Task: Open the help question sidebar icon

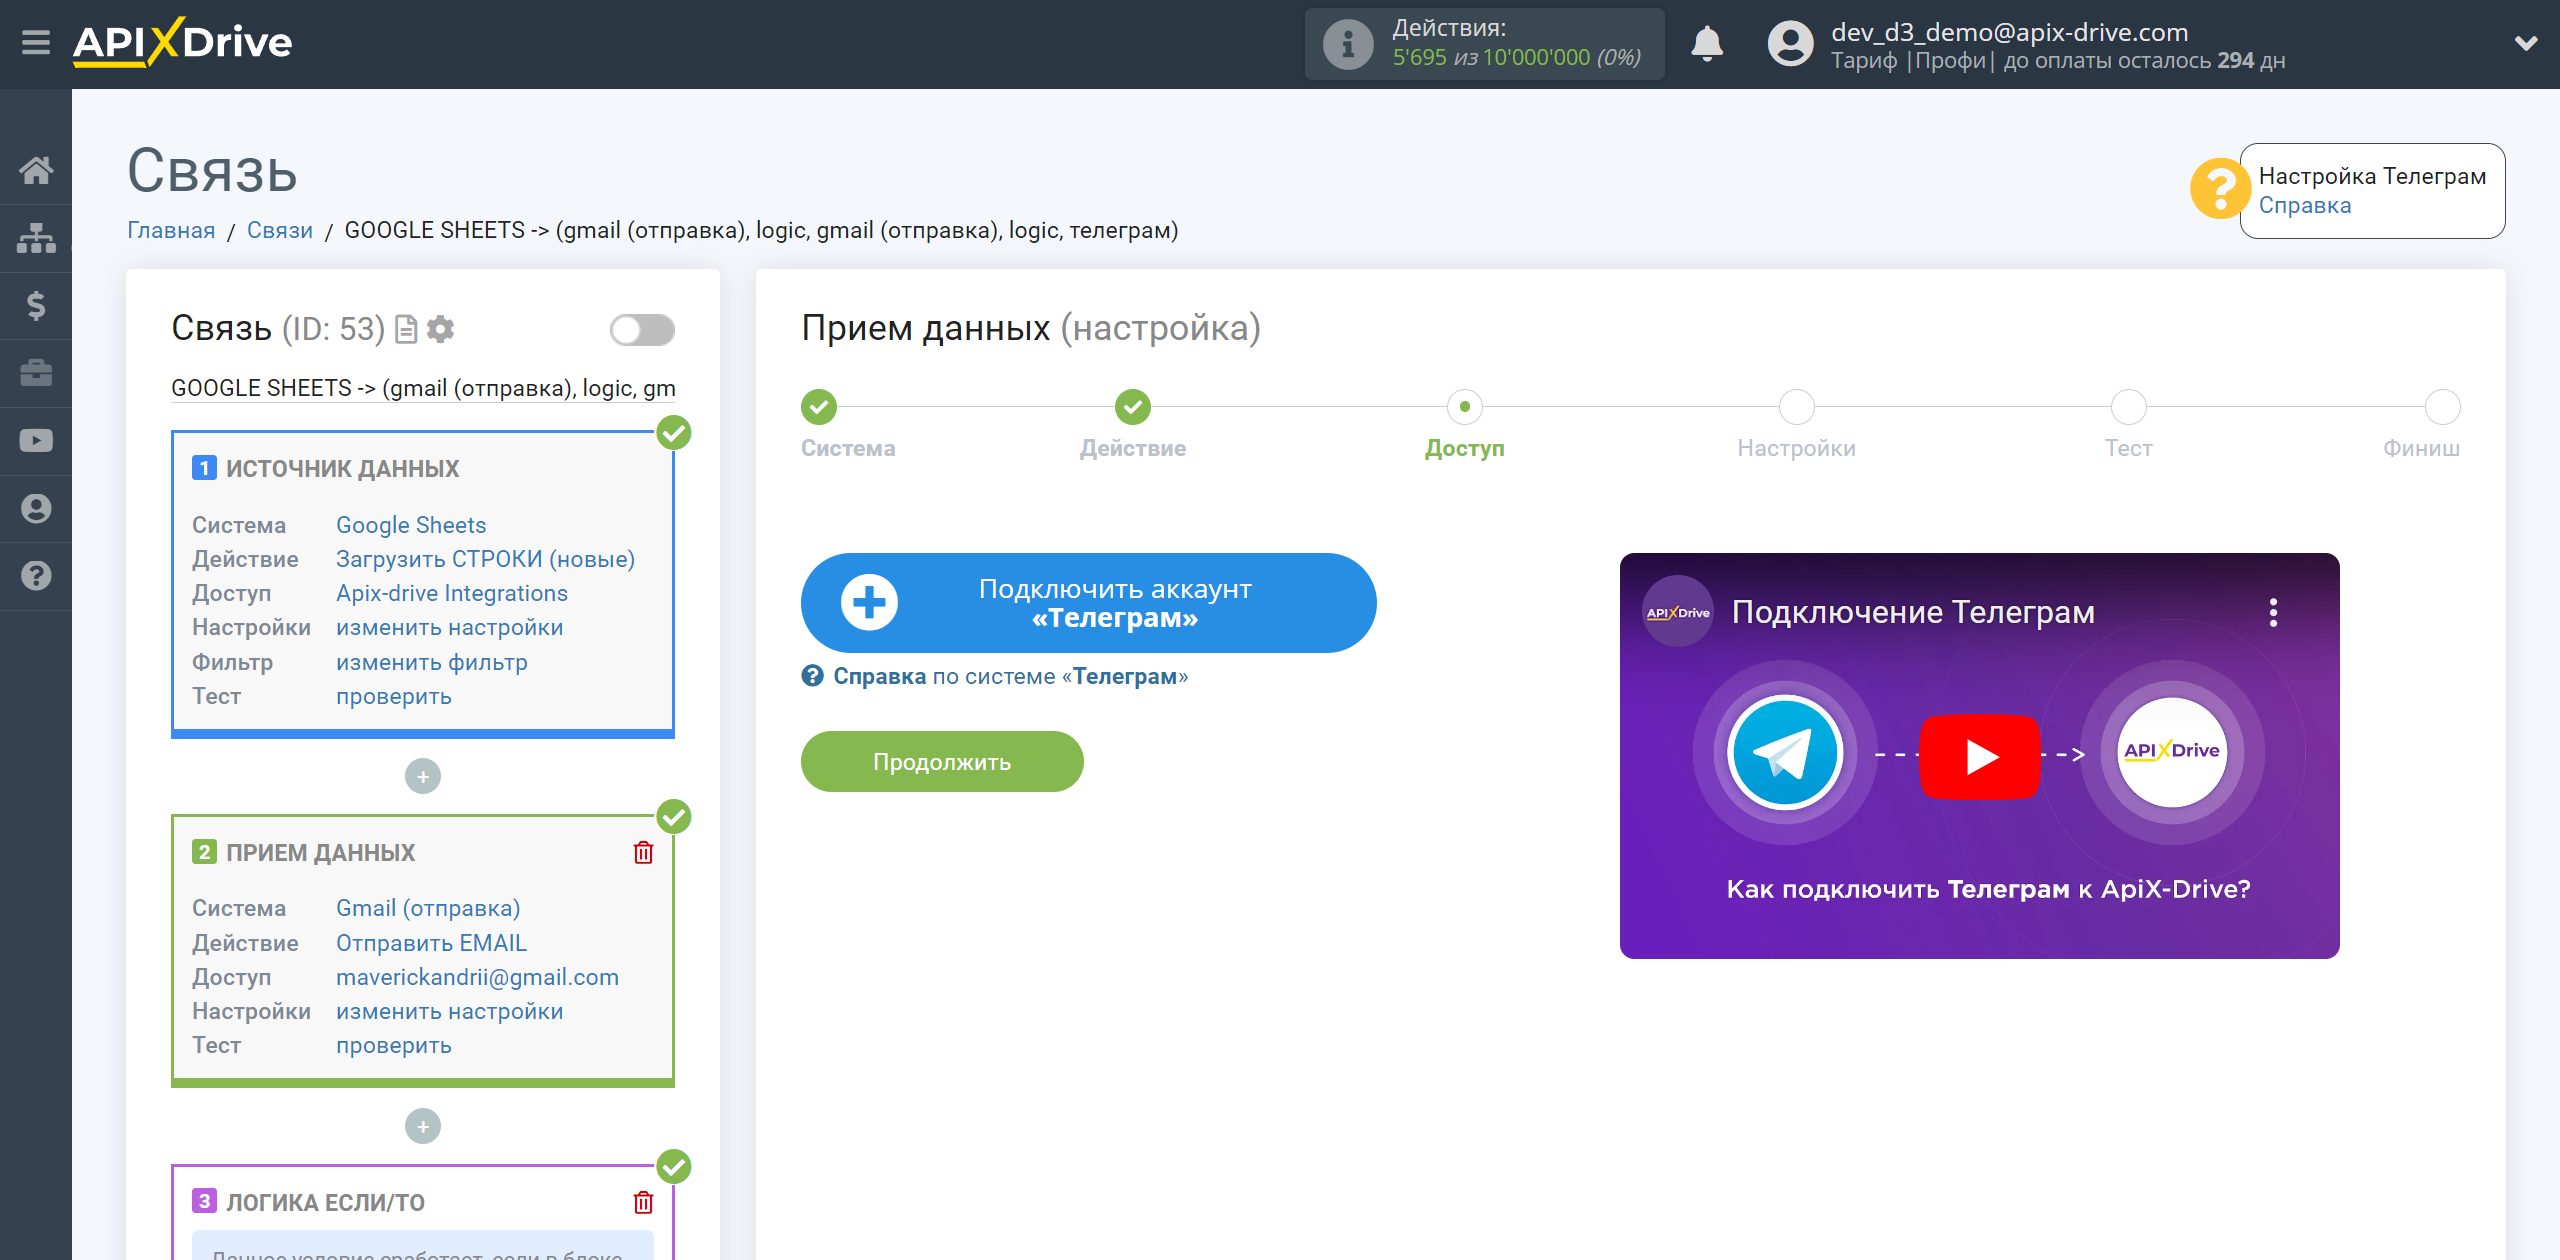Action: (x=36, y=576)
